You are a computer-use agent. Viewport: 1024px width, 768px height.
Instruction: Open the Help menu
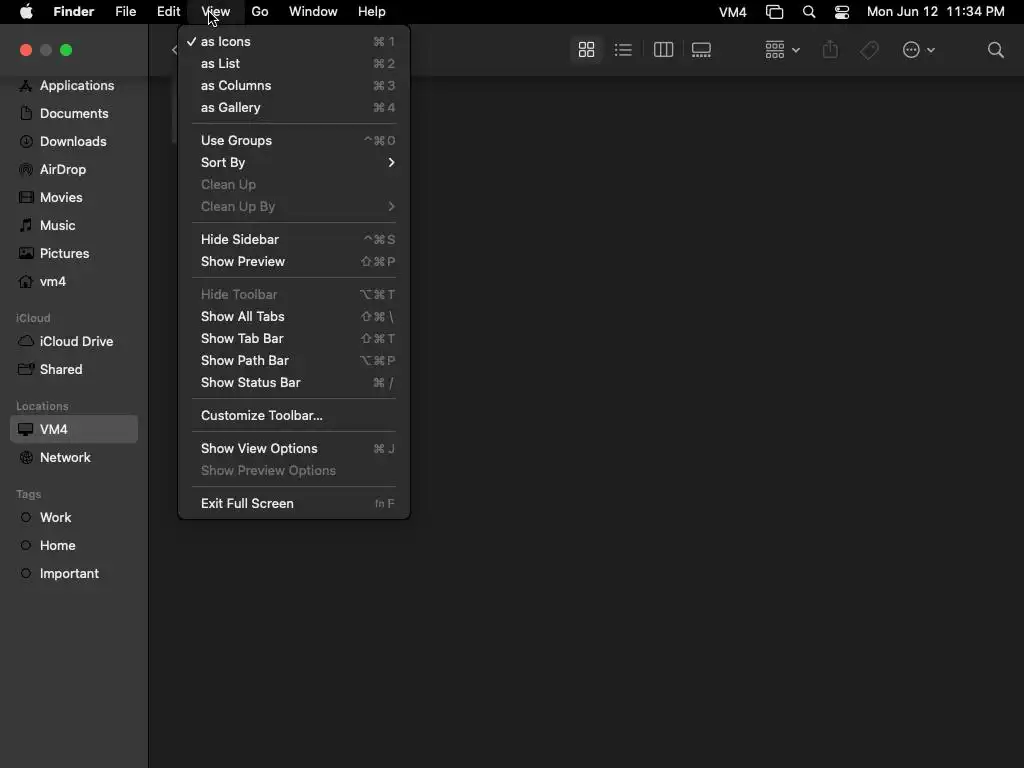(x=372, y=12)
